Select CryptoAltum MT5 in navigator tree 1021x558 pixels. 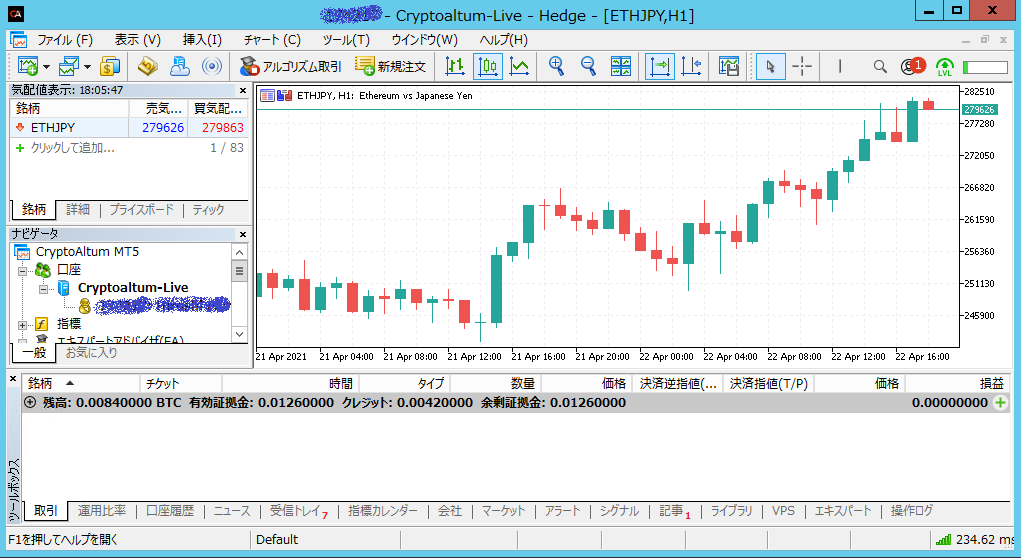coord(87,251)
